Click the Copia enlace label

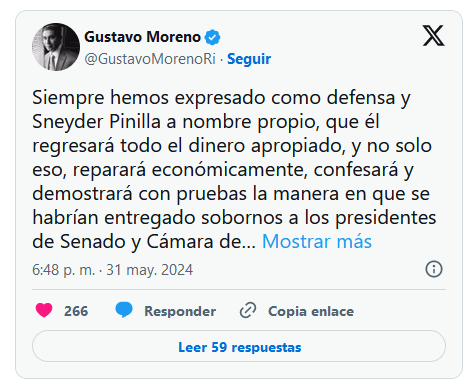[311, 311]
